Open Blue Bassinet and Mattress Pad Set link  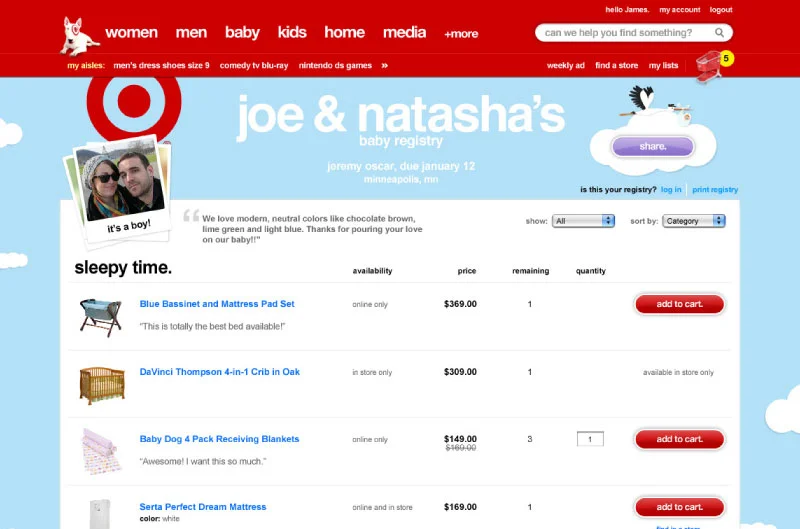[217, 304]
